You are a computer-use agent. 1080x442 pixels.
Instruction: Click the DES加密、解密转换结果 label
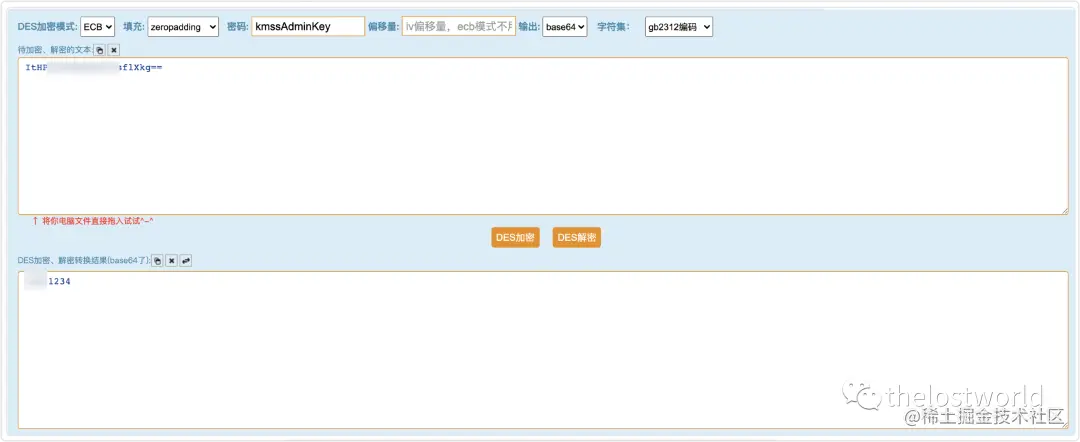[x=83, y=260]
